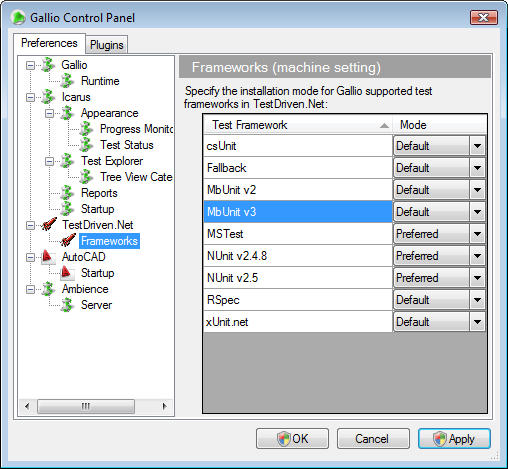This screenshot has width=508, height=469.
Task: Collapse the Test Explorer tree node
Action: 49,161
